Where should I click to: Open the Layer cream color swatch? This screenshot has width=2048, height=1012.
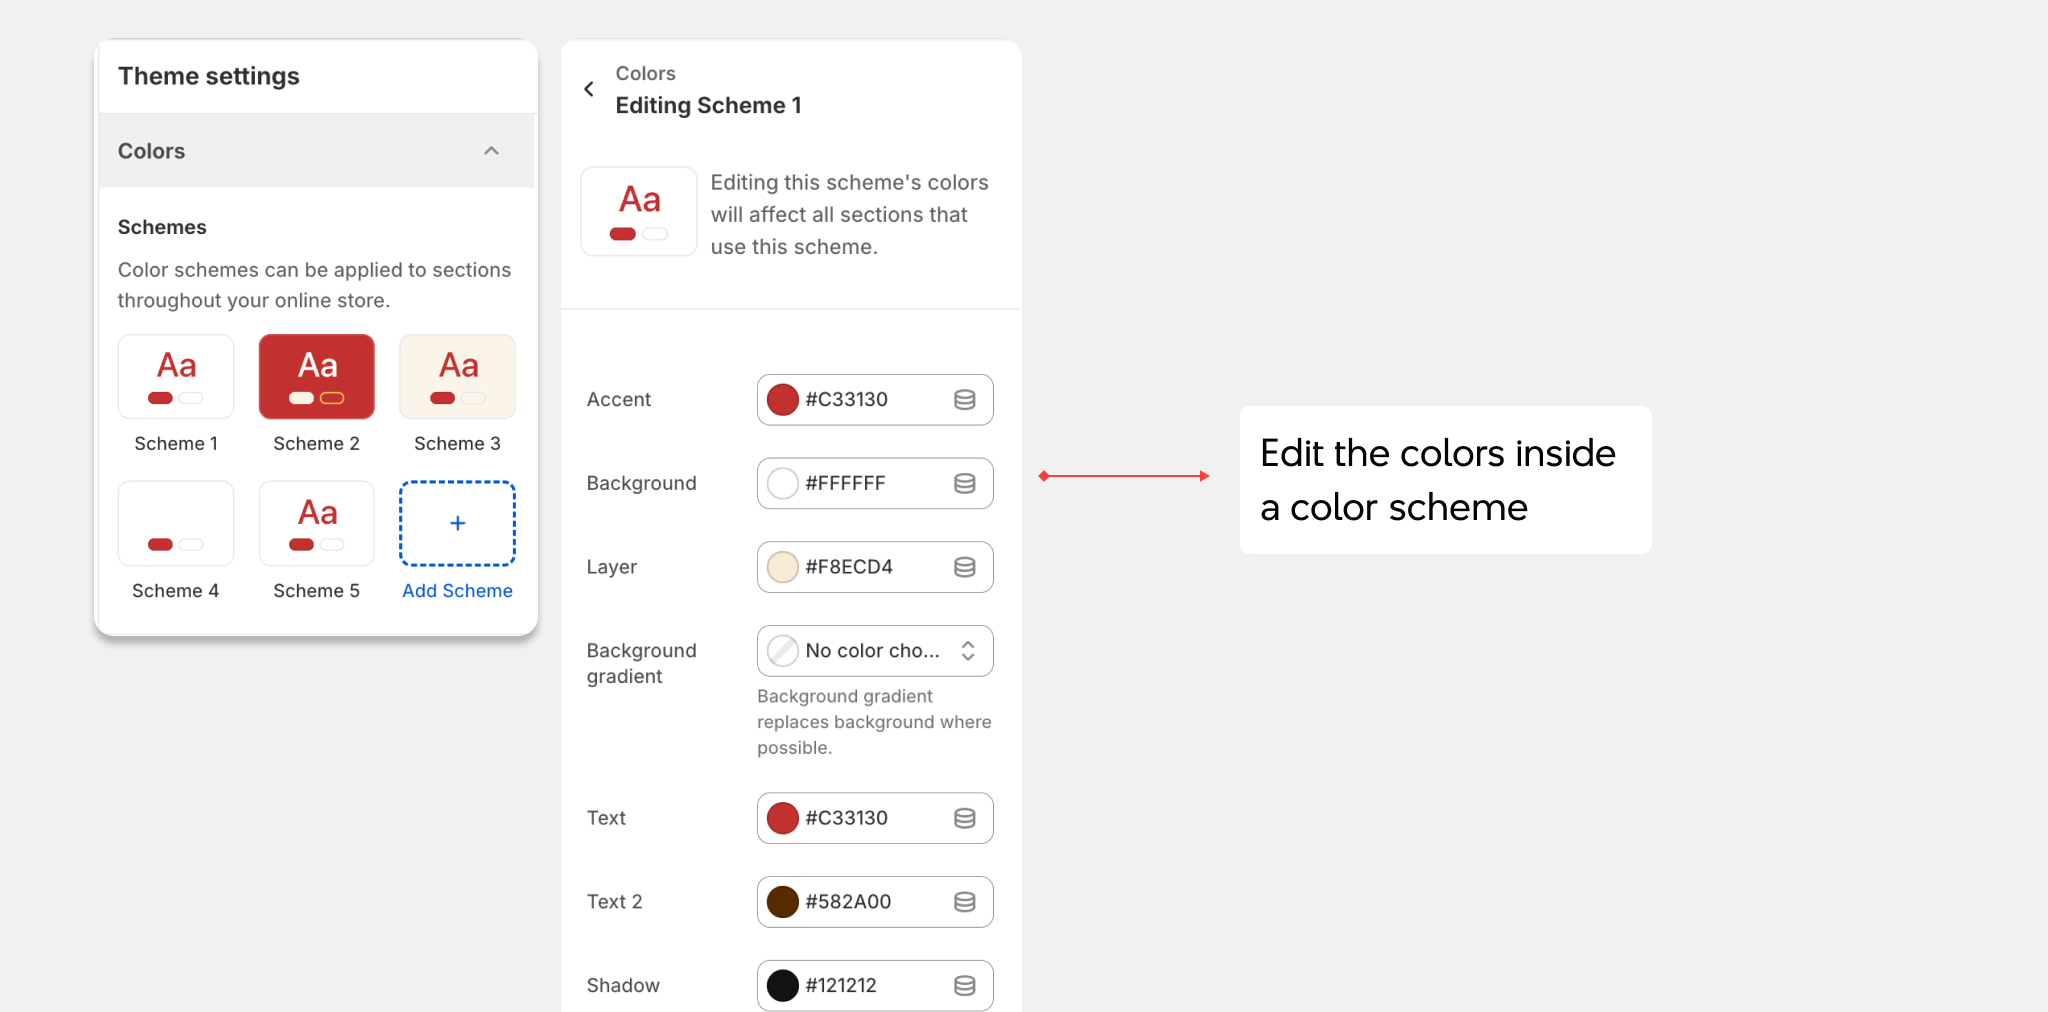[x=783, y=567]
